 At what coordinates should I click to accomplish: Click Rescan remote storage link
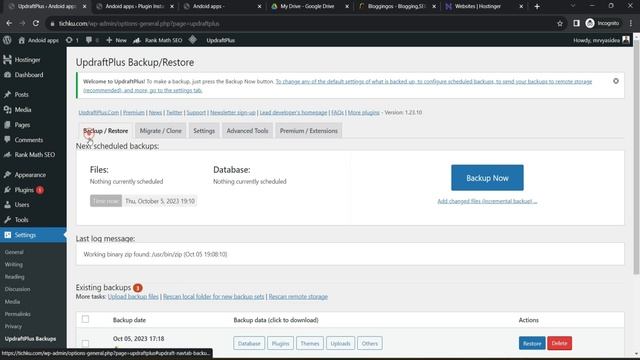pyautogui.click(x=298, y=297)
